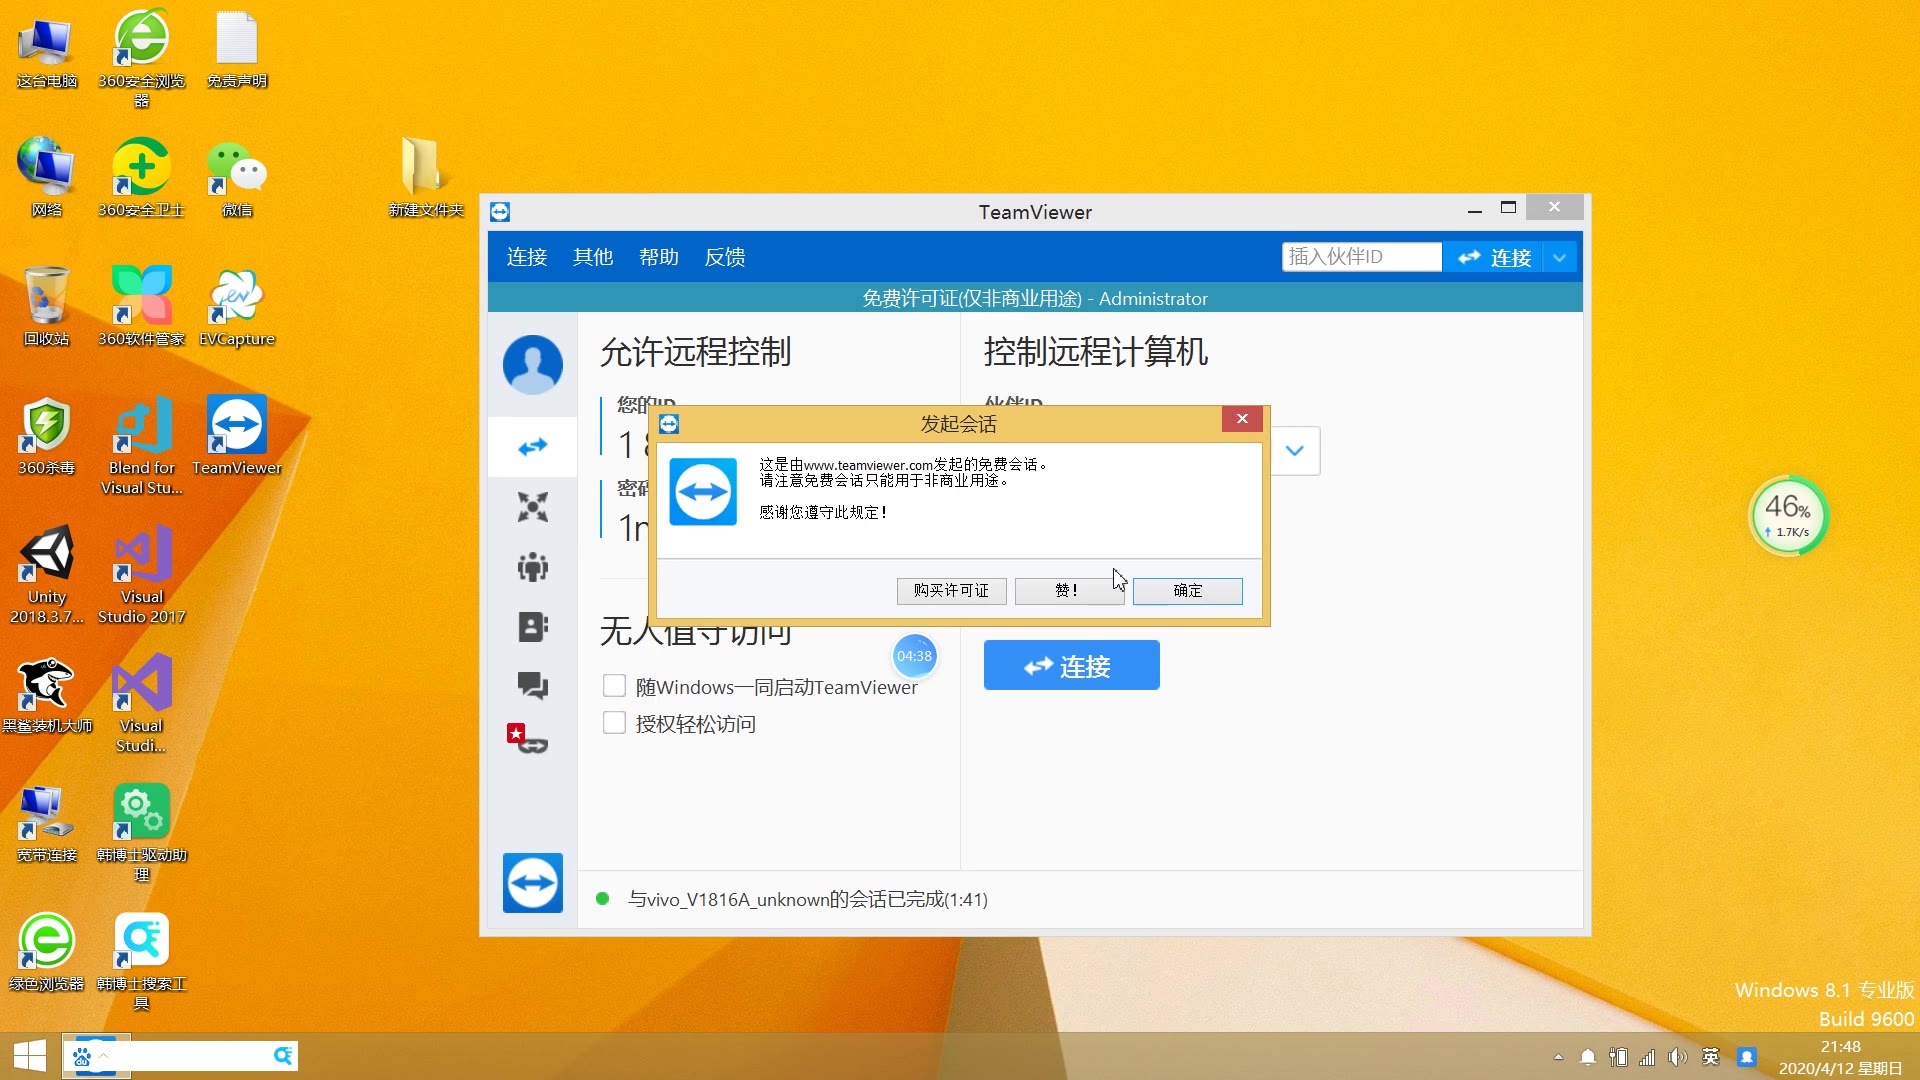Viewport: 1920px width, 1080px height.
Task: Open the 360杀毒 desktop icon
Action: [47, 436]
